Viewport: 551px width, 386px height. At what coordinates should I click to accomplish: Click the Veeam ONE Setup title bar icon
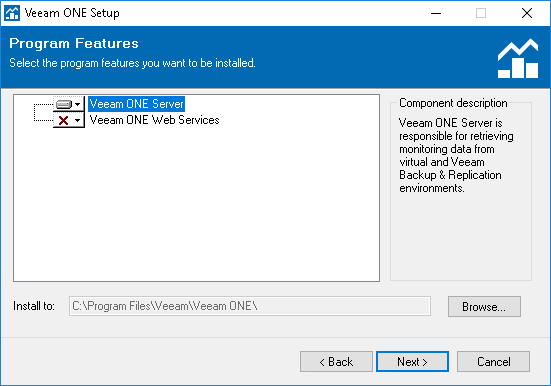pyautogui.click(x=12, y=13)
